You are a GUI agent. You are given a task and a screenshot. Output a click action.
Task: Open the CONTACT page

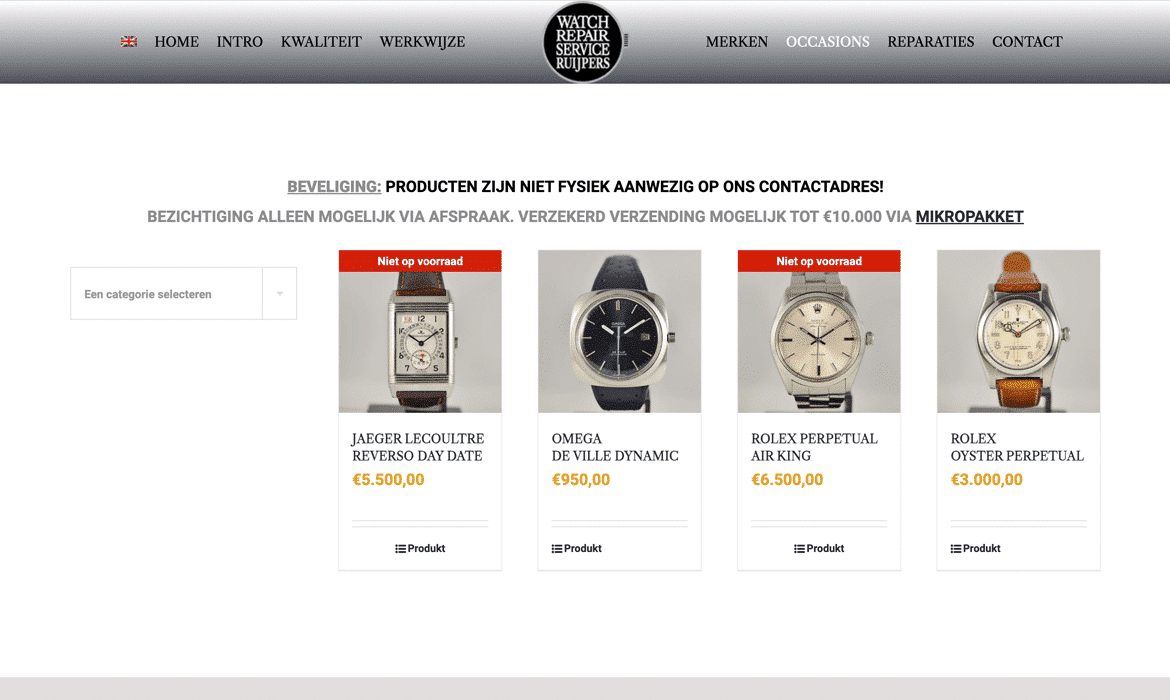(1027, 42)
